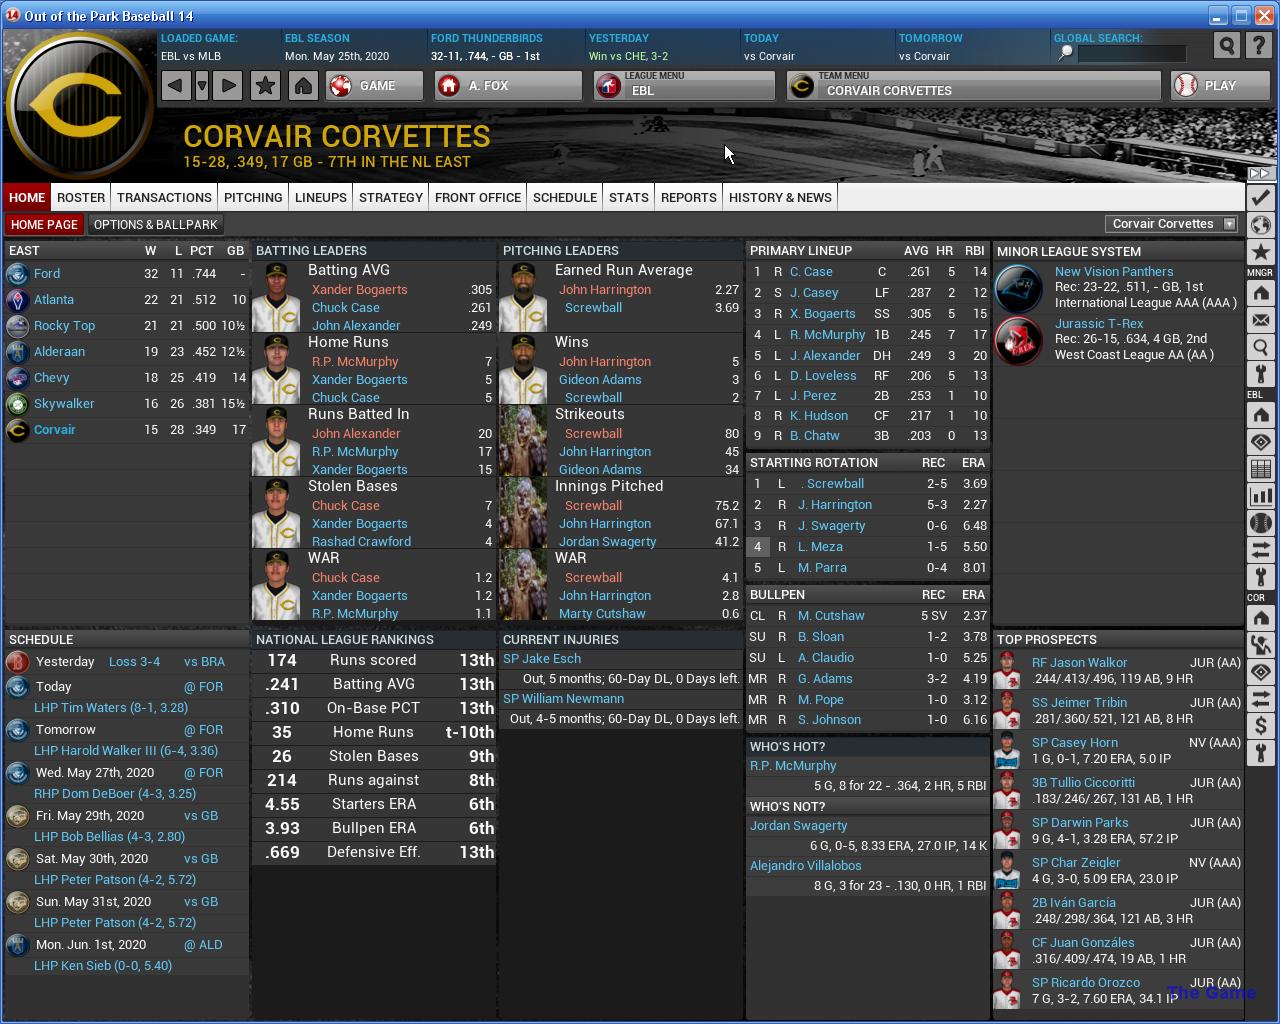Viewport: 1280px width, 1024px height.
Task: Open player link R.P. McMurphy under Who's Hot
Action: pyautogui.click(x=793, y=766)
